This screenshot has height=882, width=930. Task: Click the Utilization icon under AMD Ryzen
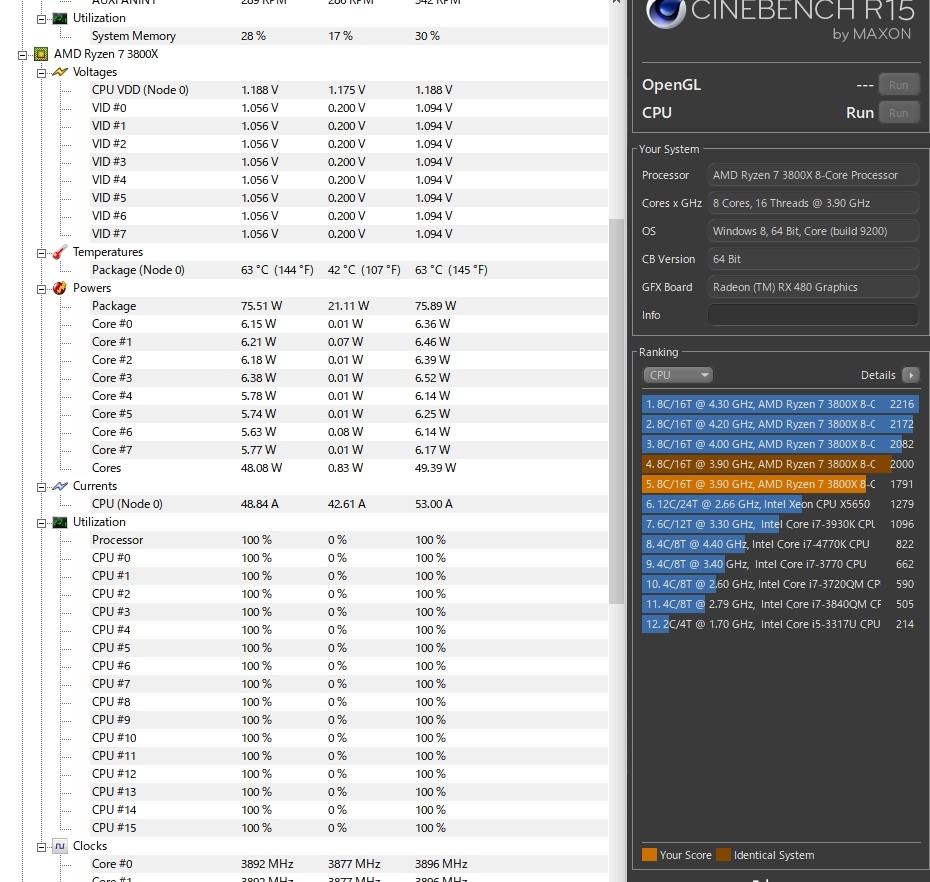pyautogui.click(x=59, y=522)
